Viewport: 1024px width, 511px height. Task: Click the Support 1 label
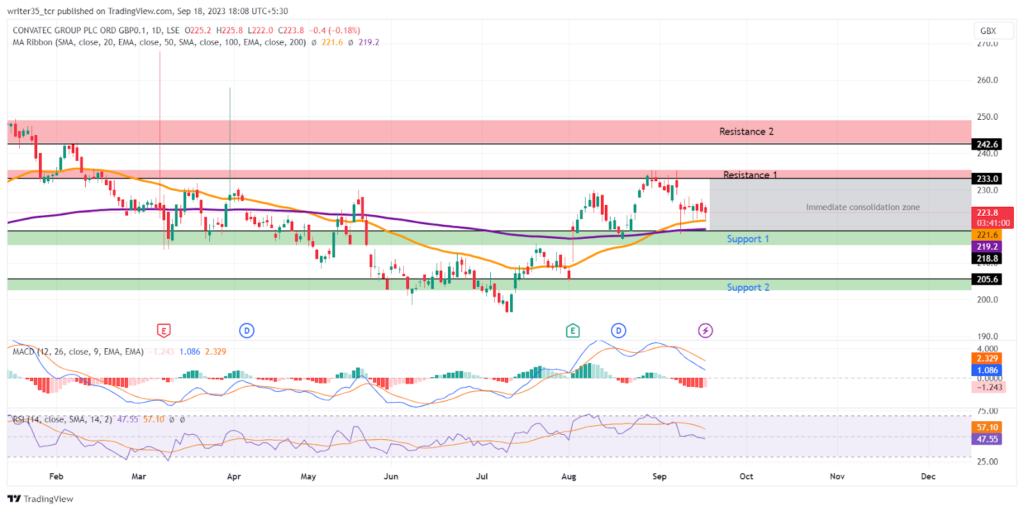click(x=748, y=239)
